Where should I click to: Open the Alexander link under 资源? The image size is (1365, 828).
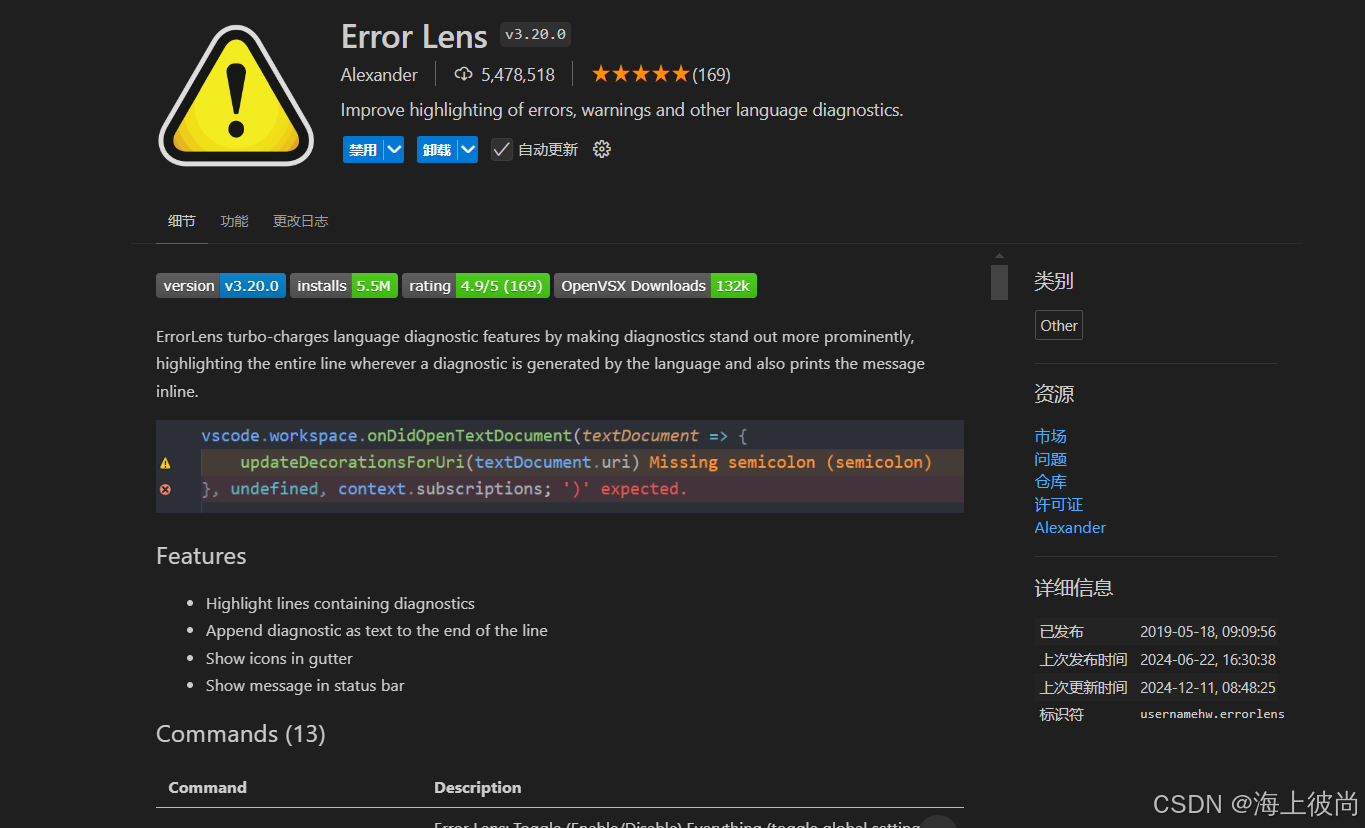tap(1070, 528)
